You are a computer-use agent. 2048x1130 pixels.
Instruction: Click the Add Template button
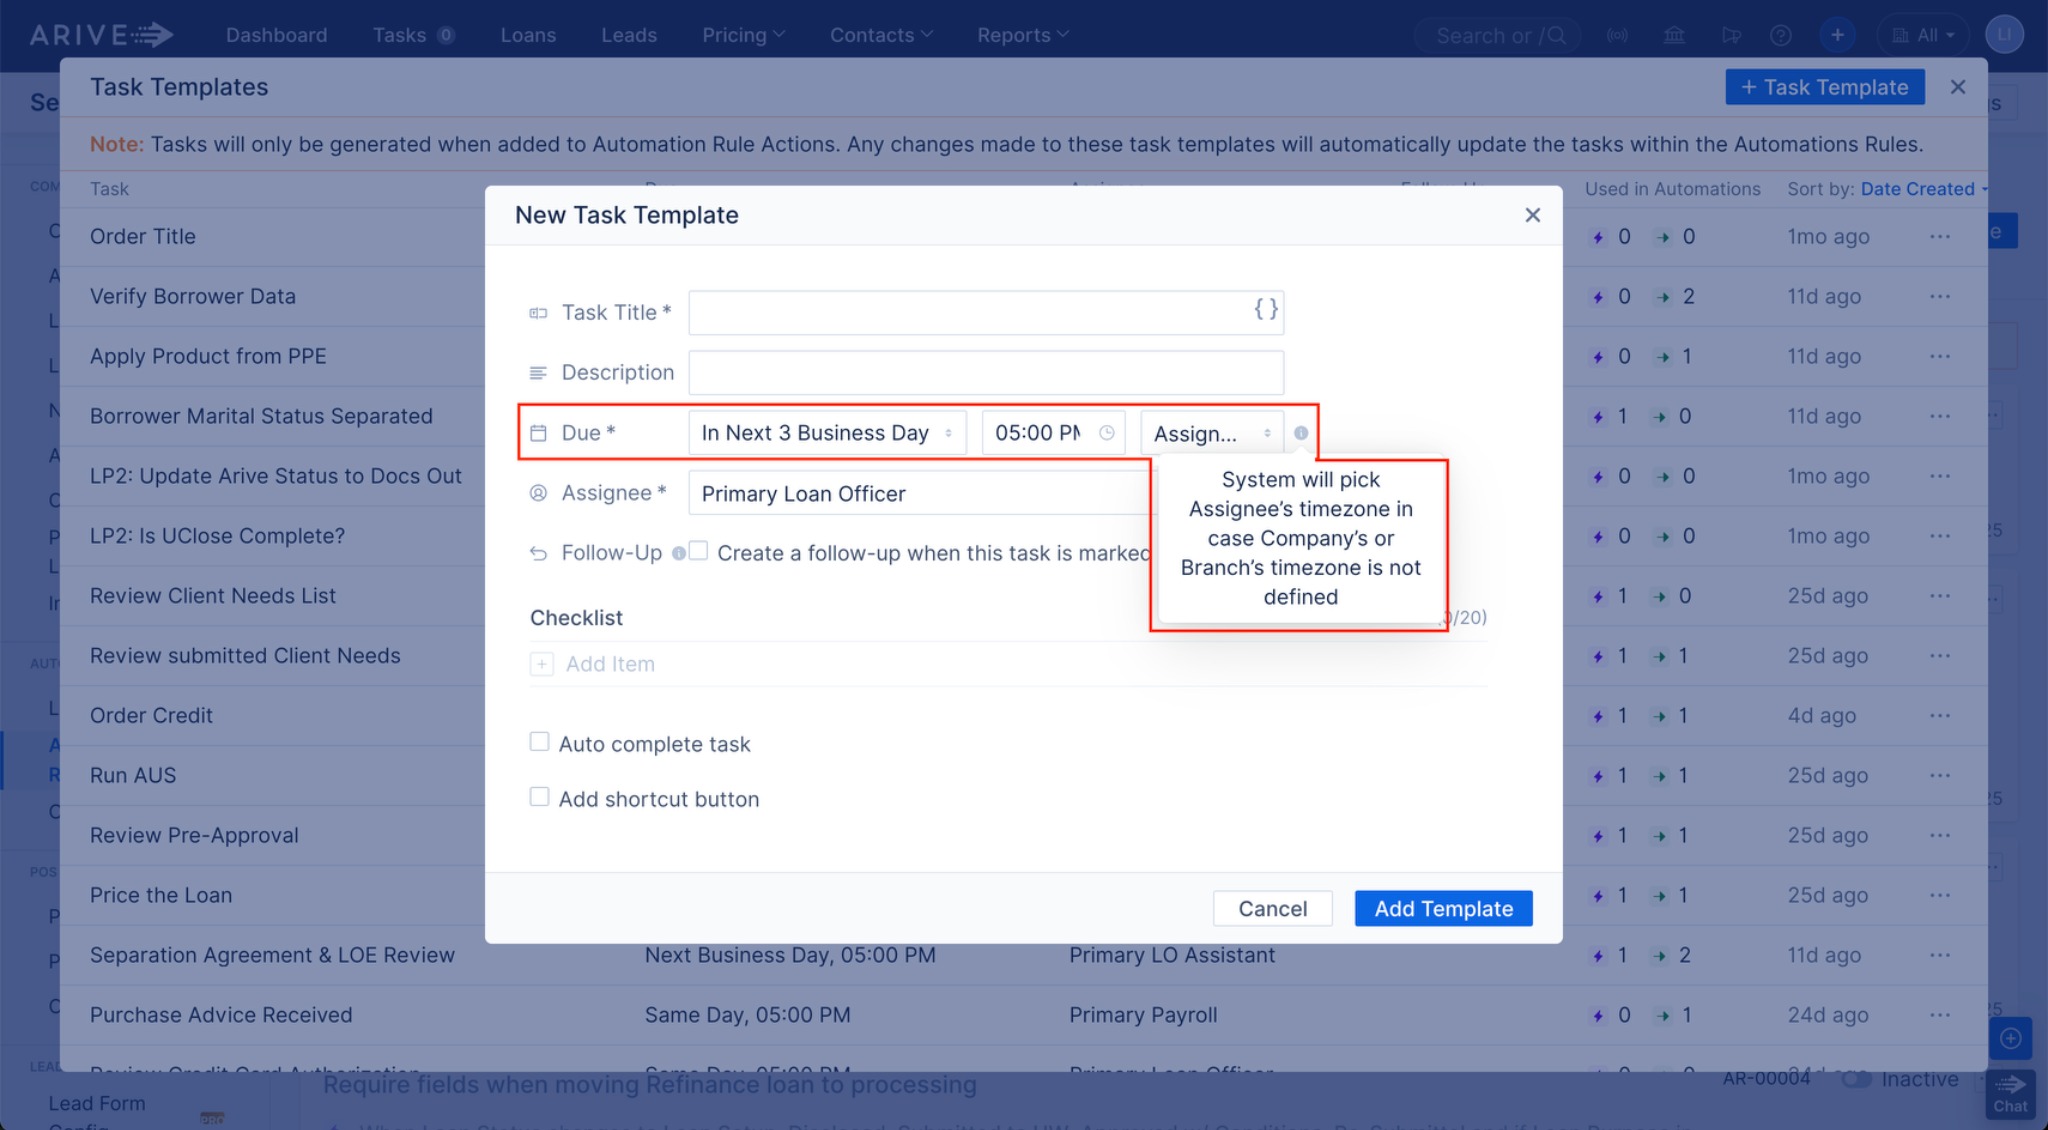(1442, 908)
